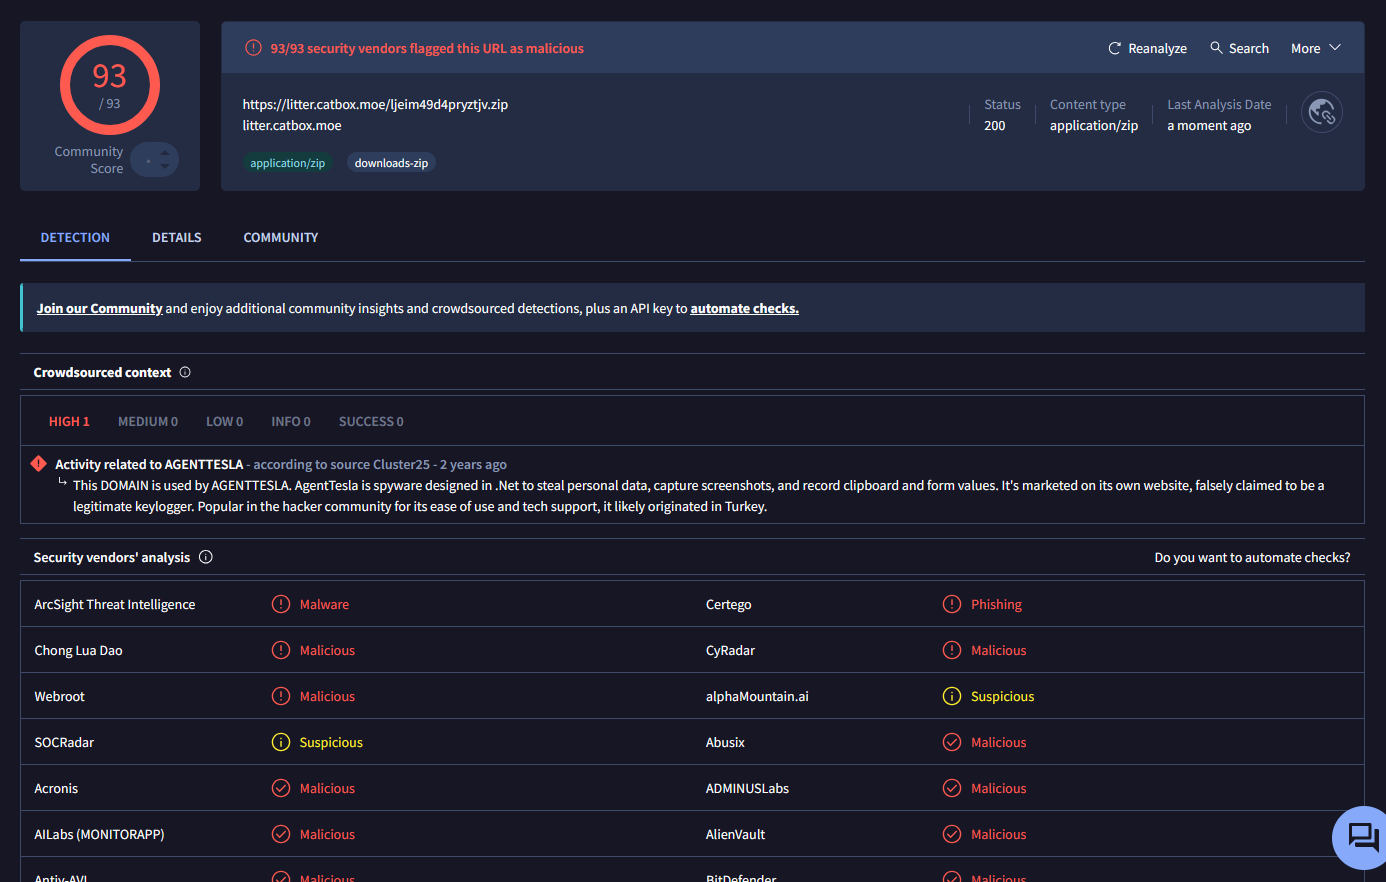Click the More menu label
This screenshot has height=882, width=1386.
click(x=1305, y=48)
